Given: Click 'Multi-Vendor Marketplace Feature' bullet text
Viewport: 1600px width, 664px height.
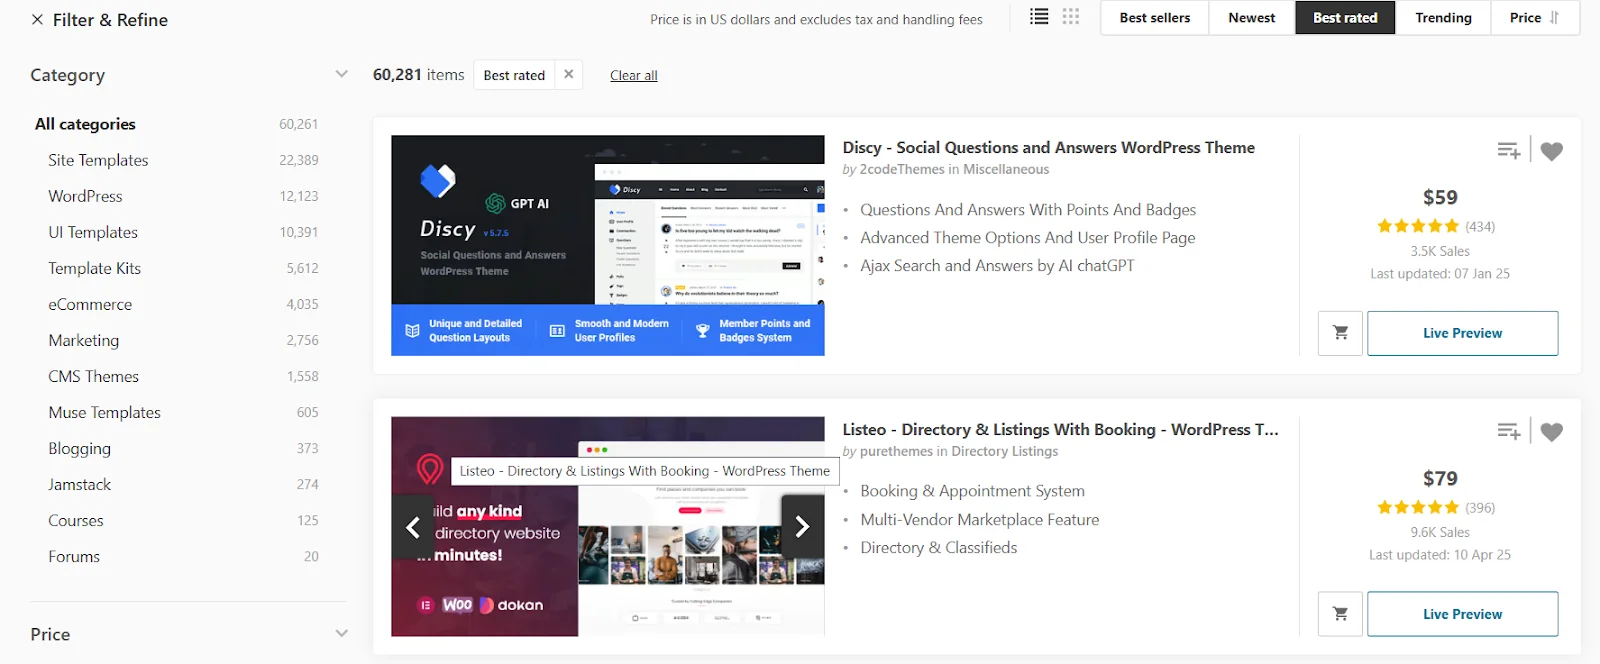Looking at the screenshot, I should coord(980,519).
